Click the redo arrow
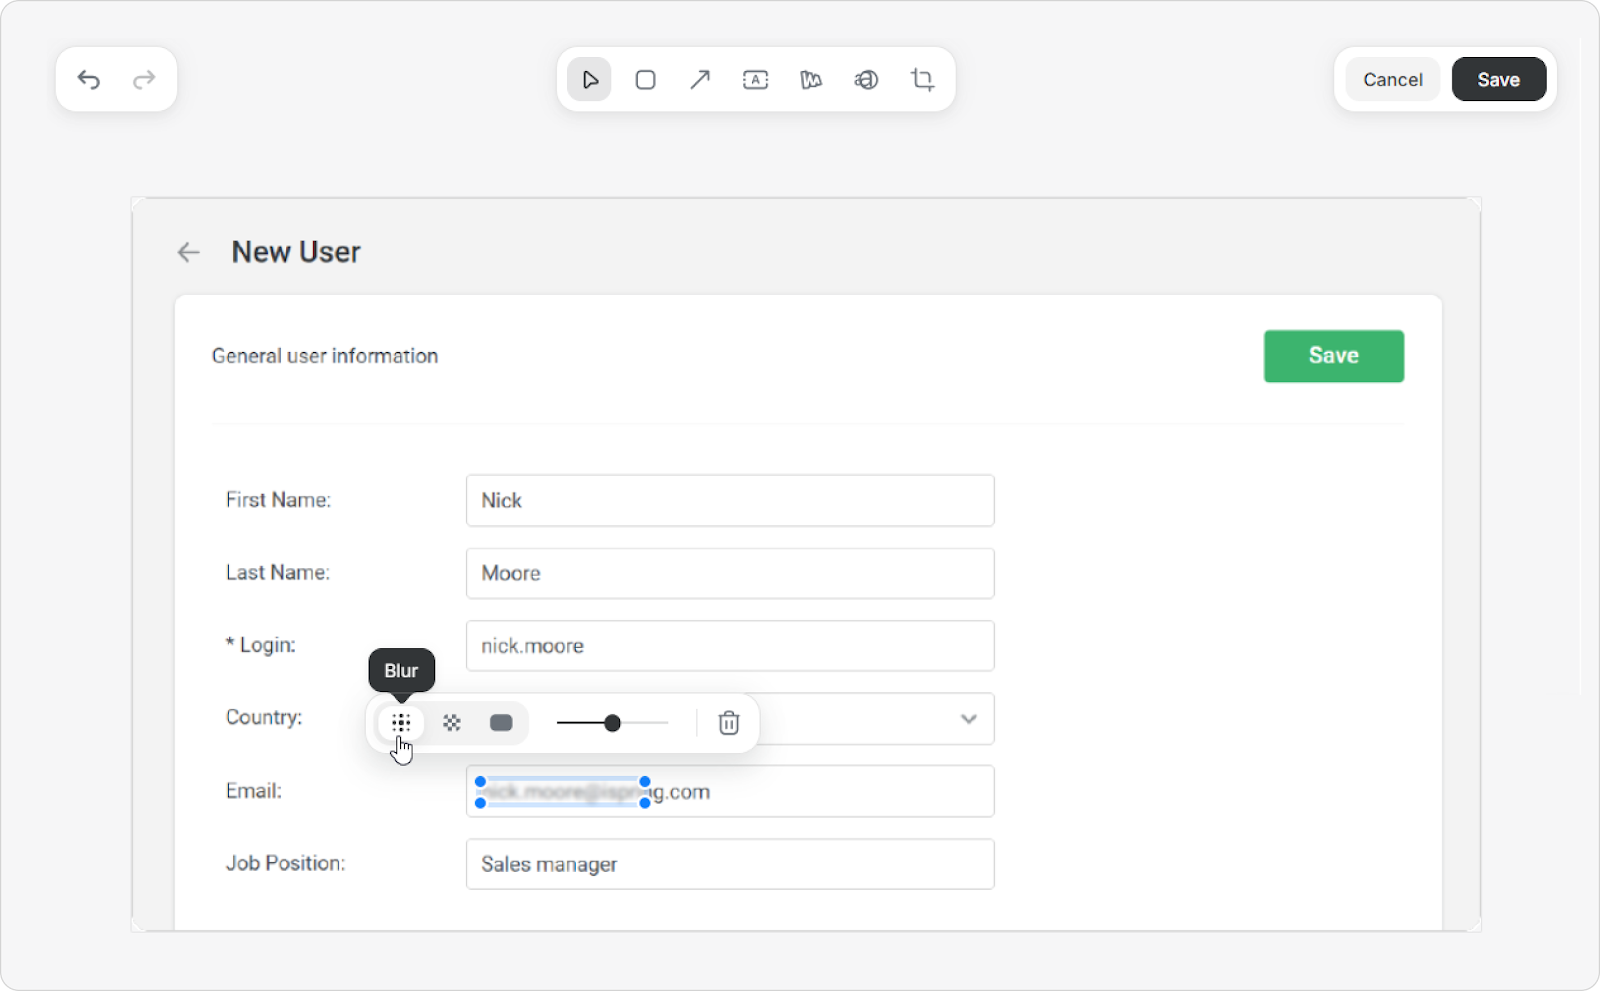Image resolution: width=1600 pixels, height=991 pixels. 144,80
